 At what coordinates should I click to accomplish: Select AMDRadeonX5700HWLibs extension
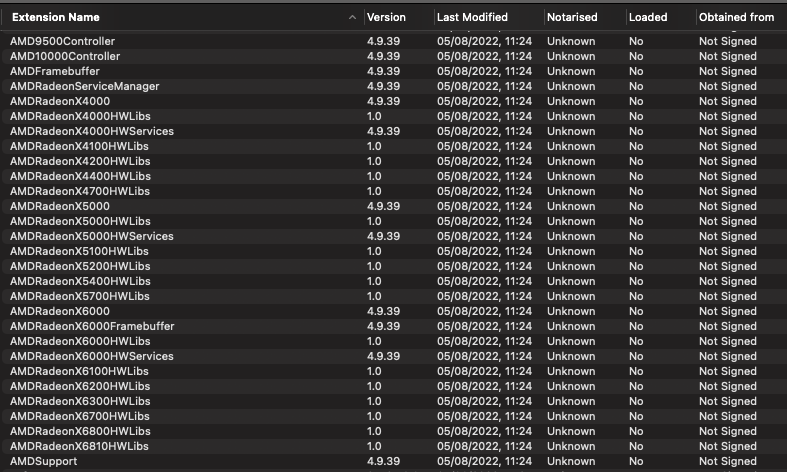click(394, 296)
